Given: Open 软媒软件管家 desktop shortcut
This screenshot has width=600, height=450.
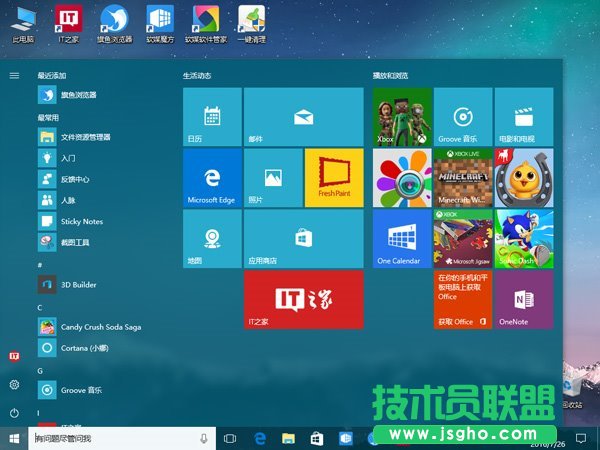Looking at the screenshot, I should (x=206, y=24).
